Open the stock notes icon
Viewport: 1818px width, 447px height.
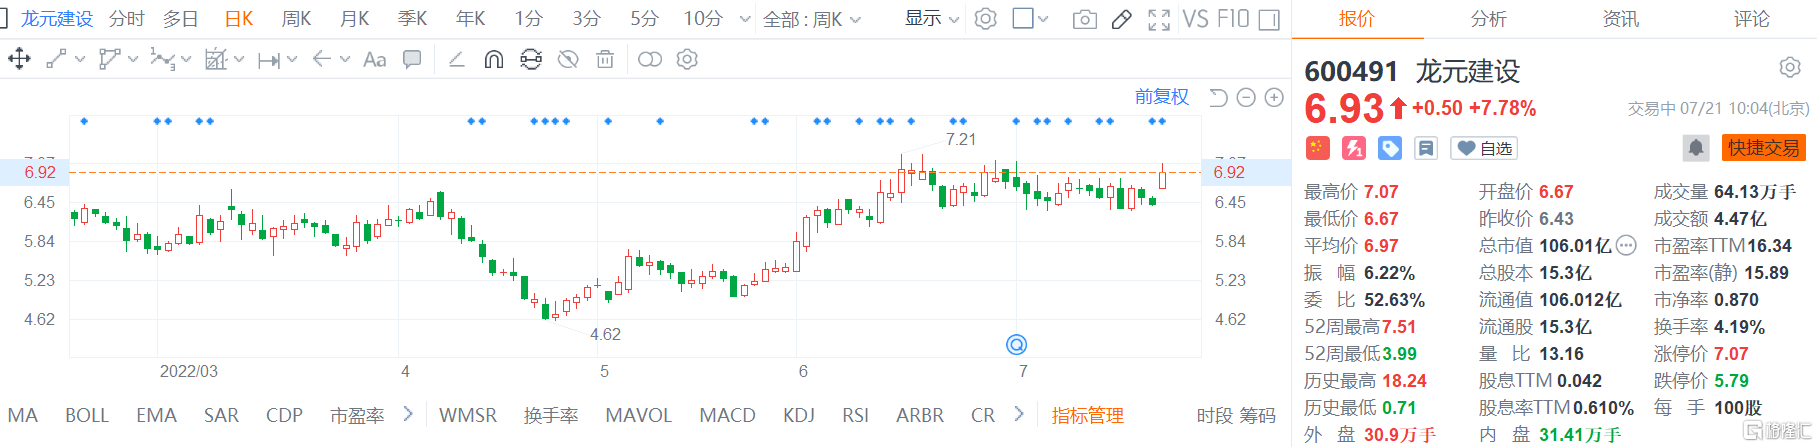1426,148
